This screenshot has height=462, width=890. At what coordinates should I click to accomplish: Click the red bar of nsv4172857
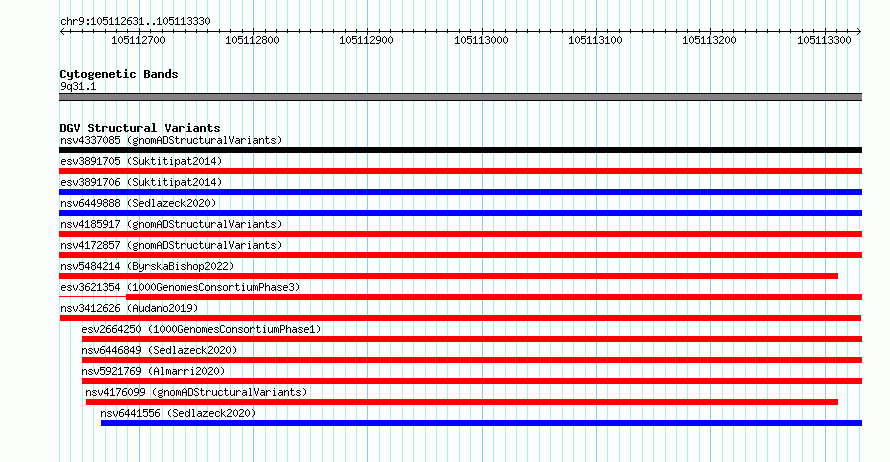[x=460, y=255]
